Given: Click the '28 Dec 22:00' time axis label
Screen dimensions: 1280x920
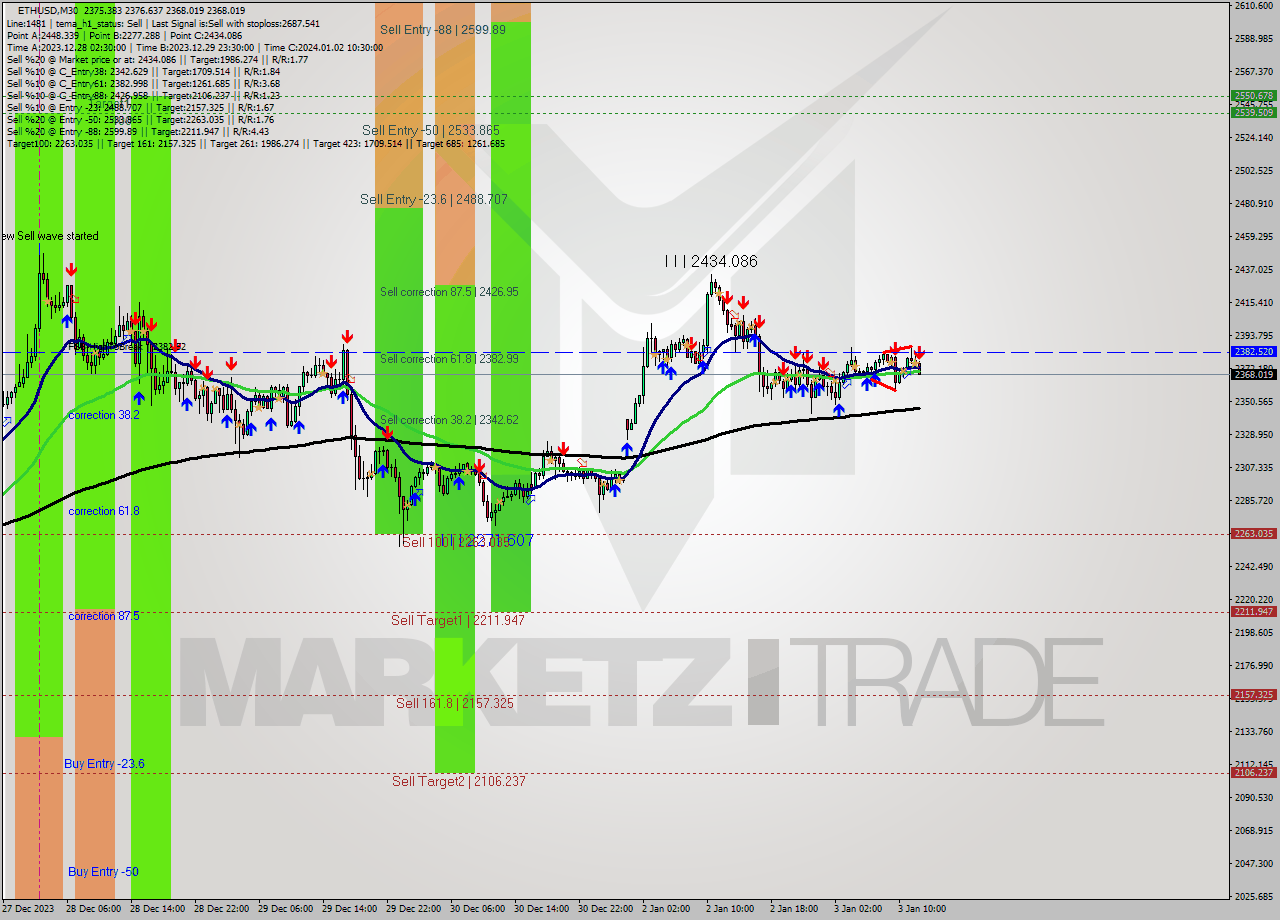Looking at the screenshot, I should [221, 909].
